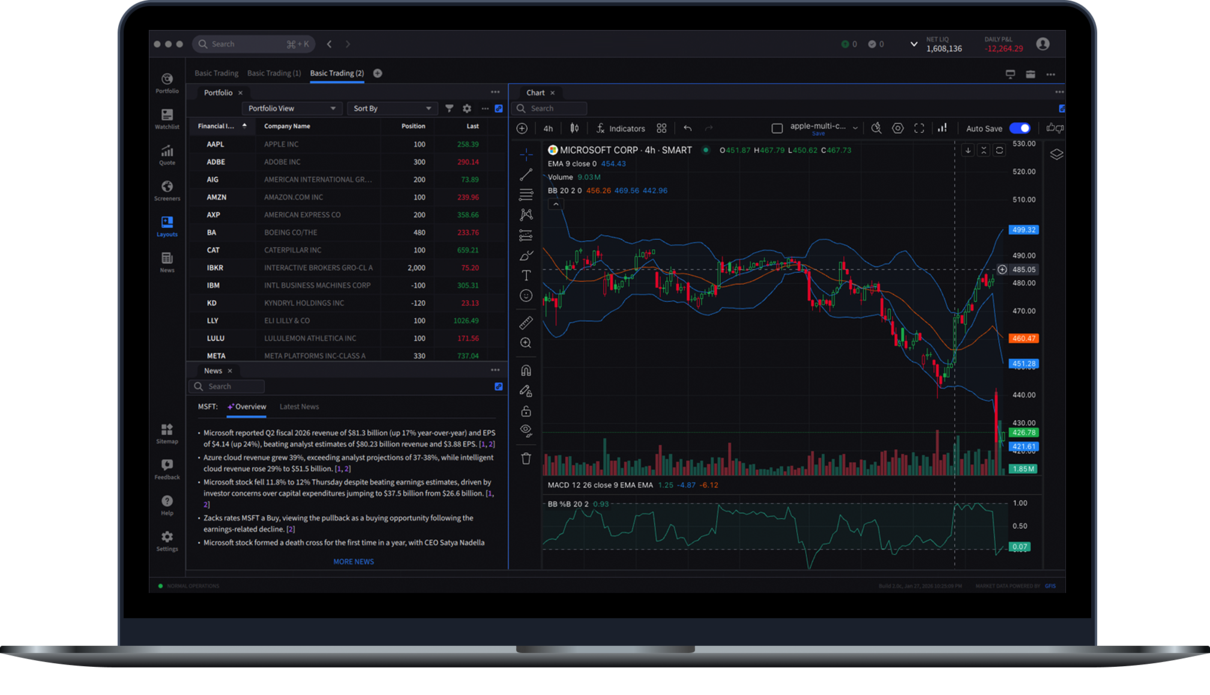Click the chart fullscreen icon
This screenshot has width=1210, height=695.
click(919, 128)
